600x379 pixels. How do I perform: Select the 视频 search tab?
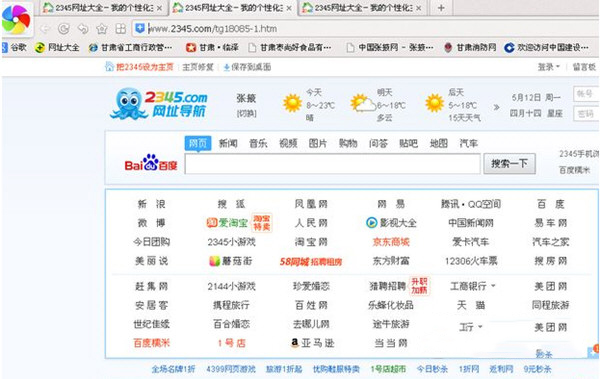[288, 144]
